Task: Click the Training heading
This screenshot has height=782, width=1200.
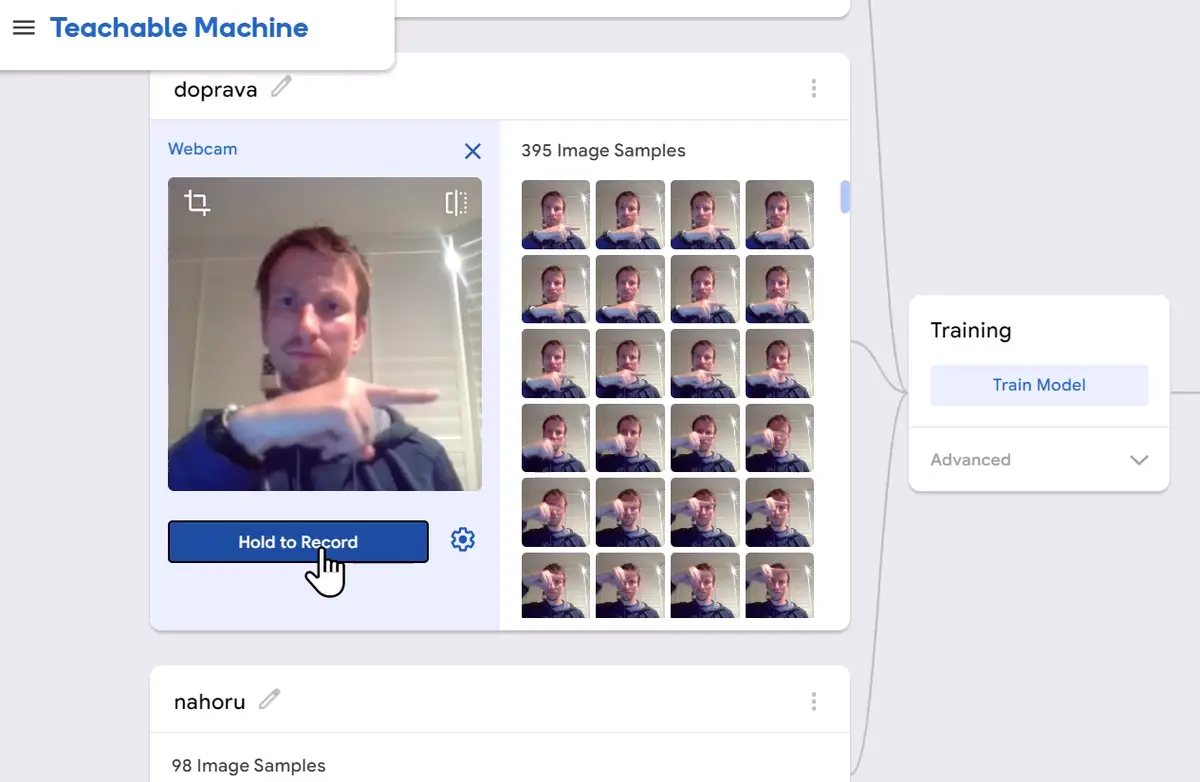Action: 971,331
